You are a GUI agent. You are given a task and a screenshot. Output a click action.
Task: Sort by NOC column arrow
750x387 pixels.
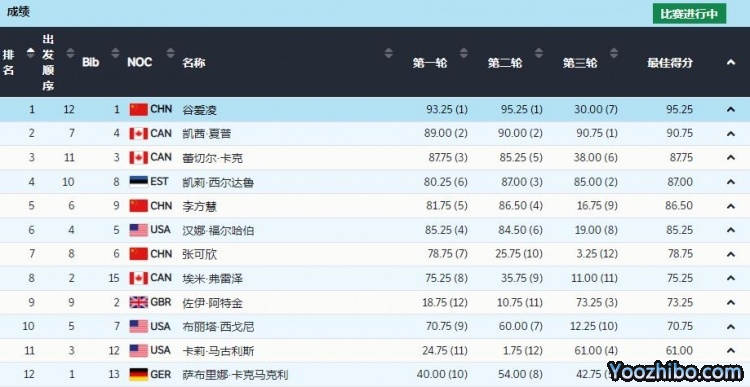tap(170, 53)
